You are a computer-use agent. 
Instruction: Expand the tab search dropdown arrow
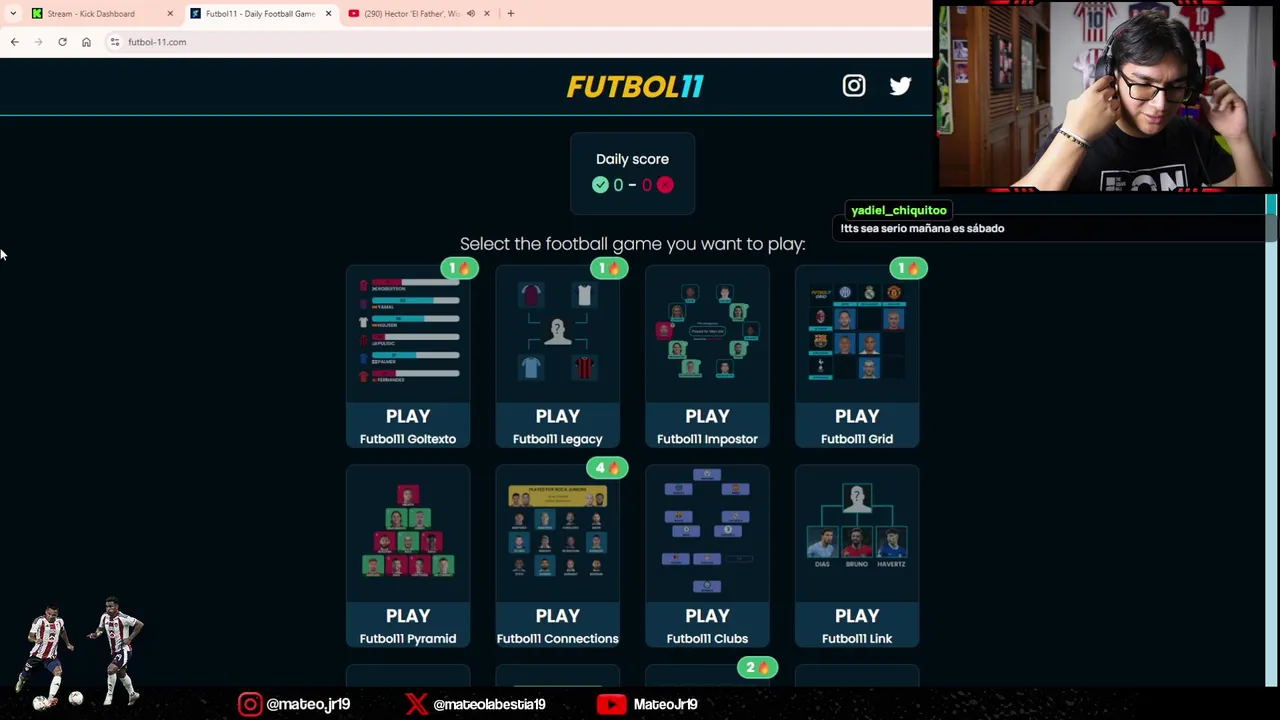13,14
